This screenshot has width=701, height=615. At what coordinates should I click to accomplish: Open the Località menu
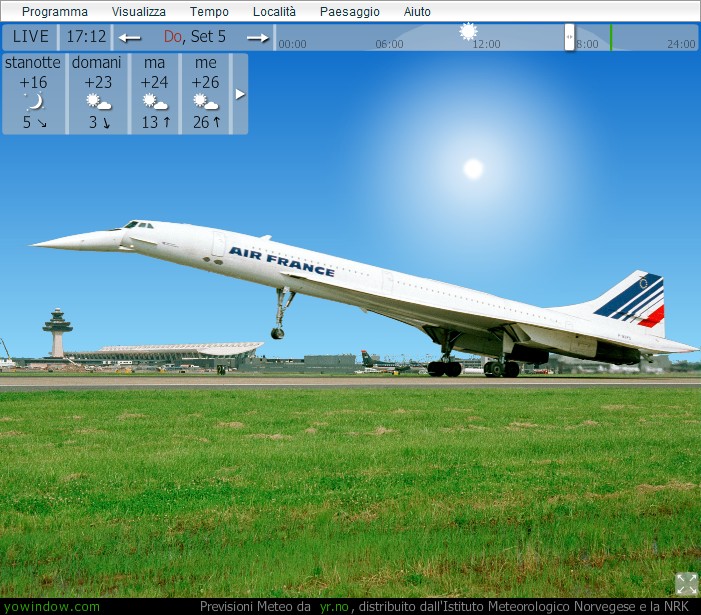tap(274, 12)
